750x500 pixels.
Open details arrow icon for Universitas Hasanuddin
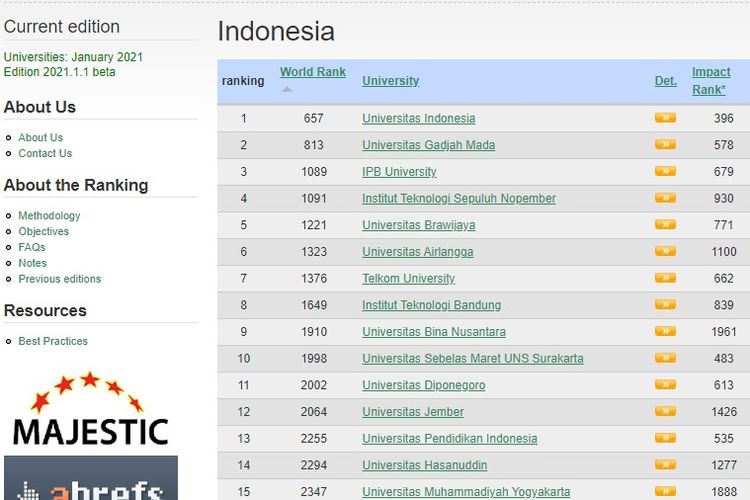665,465
